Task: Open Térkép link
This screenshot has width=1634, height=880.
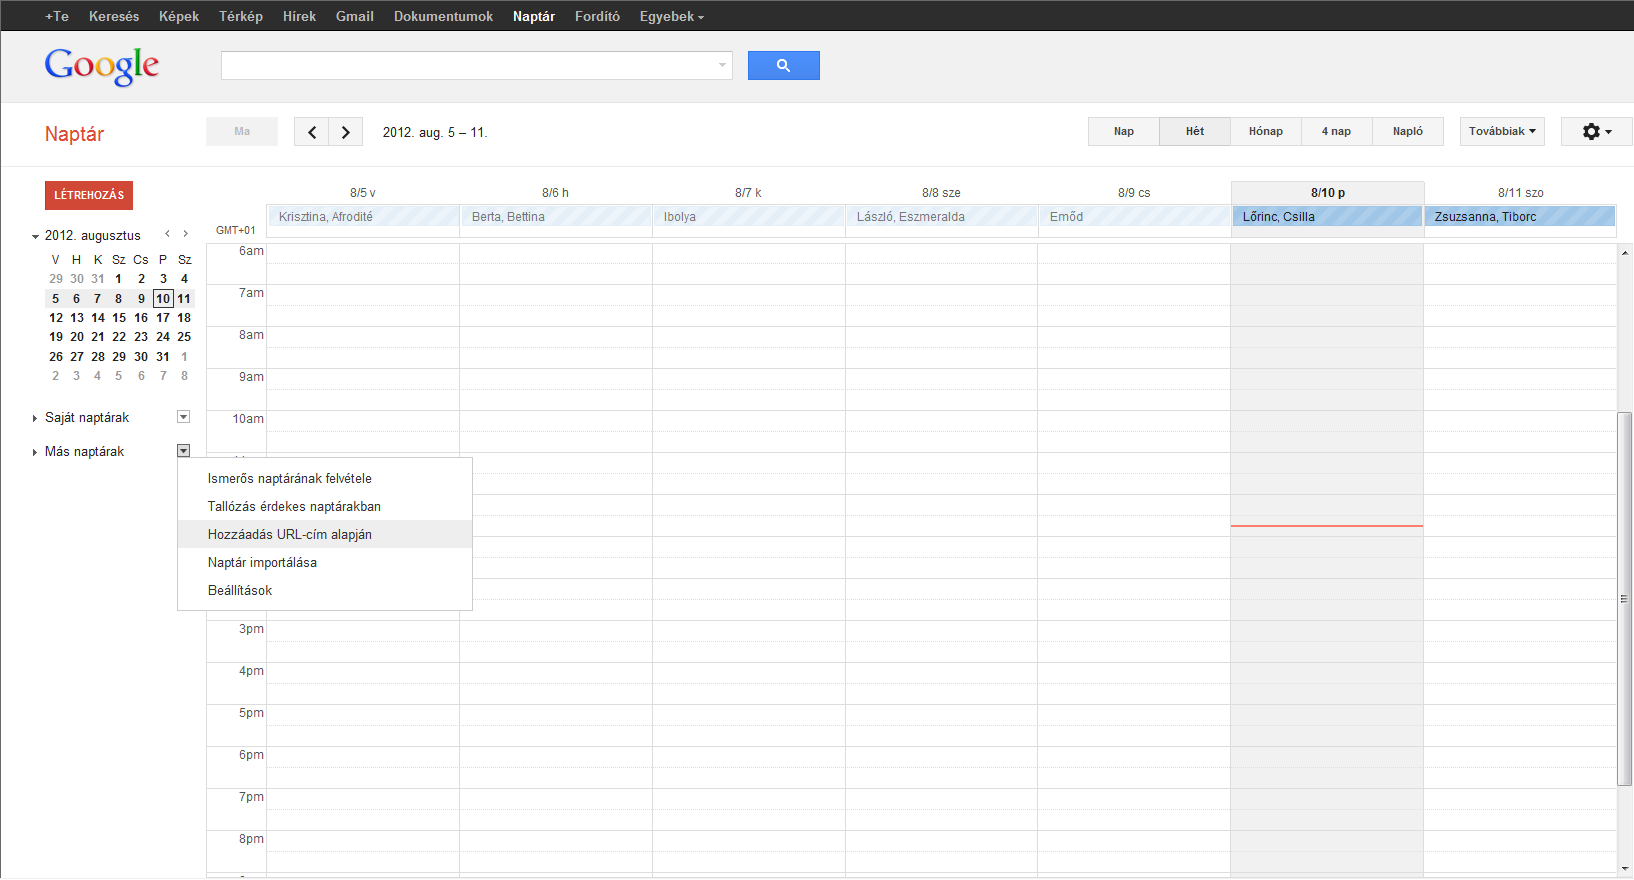Action: (x=241, y=16)
